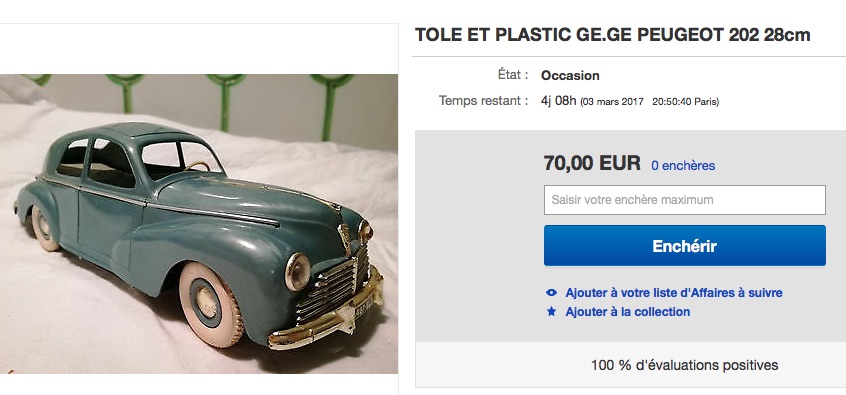Open the Peugeot 202 toy car photo

[199, 224]
